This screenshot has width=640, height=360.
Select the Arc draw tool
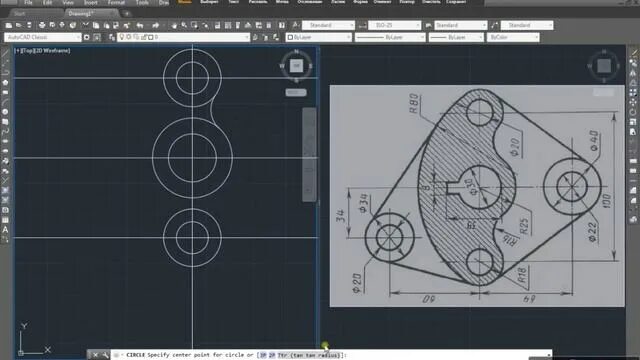click(5, 102)
